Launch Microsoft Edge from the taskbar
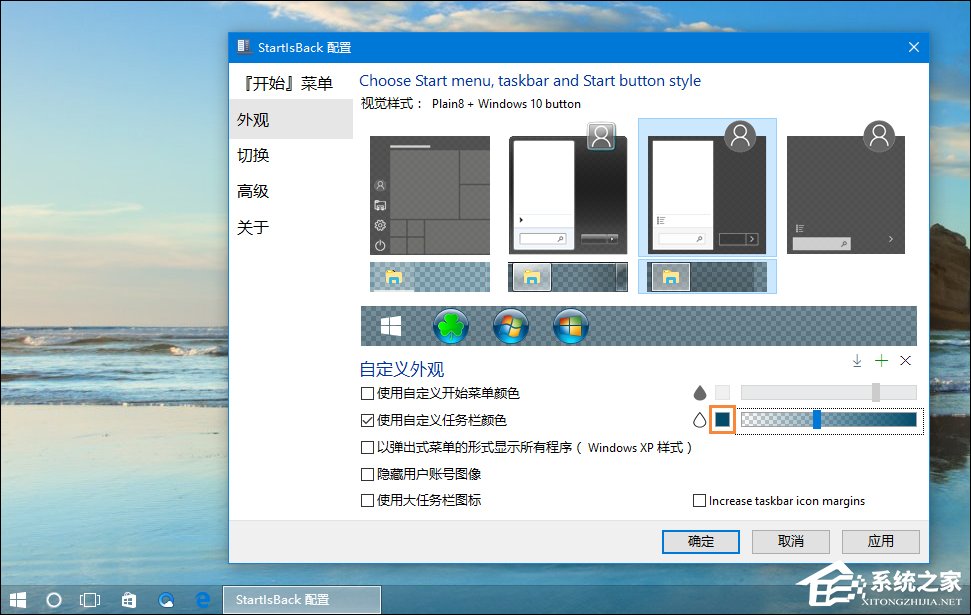The height and width of the screenshot is (615, 971). pos(203,599)
